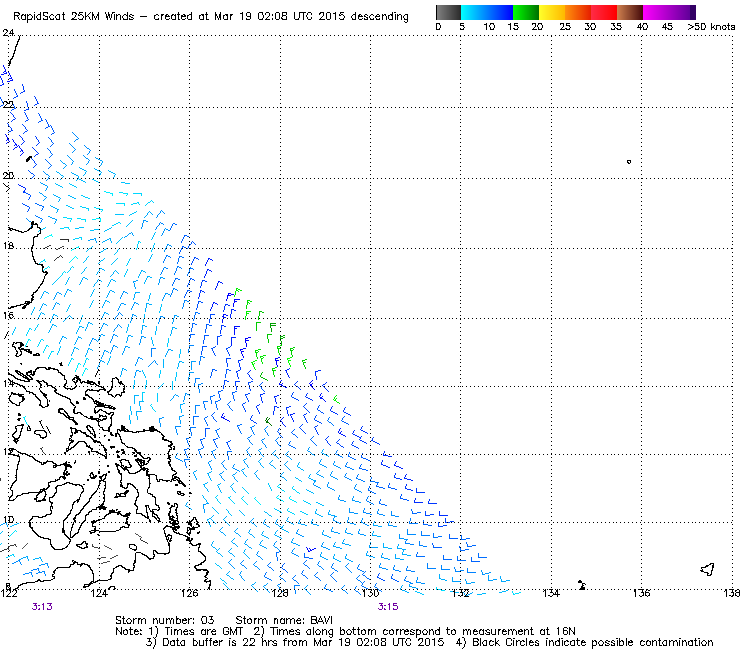Viewport: 740px width, 650px height.
Task: Click the island outline near 137E 8.5N
Action: [x=707, y=569]
